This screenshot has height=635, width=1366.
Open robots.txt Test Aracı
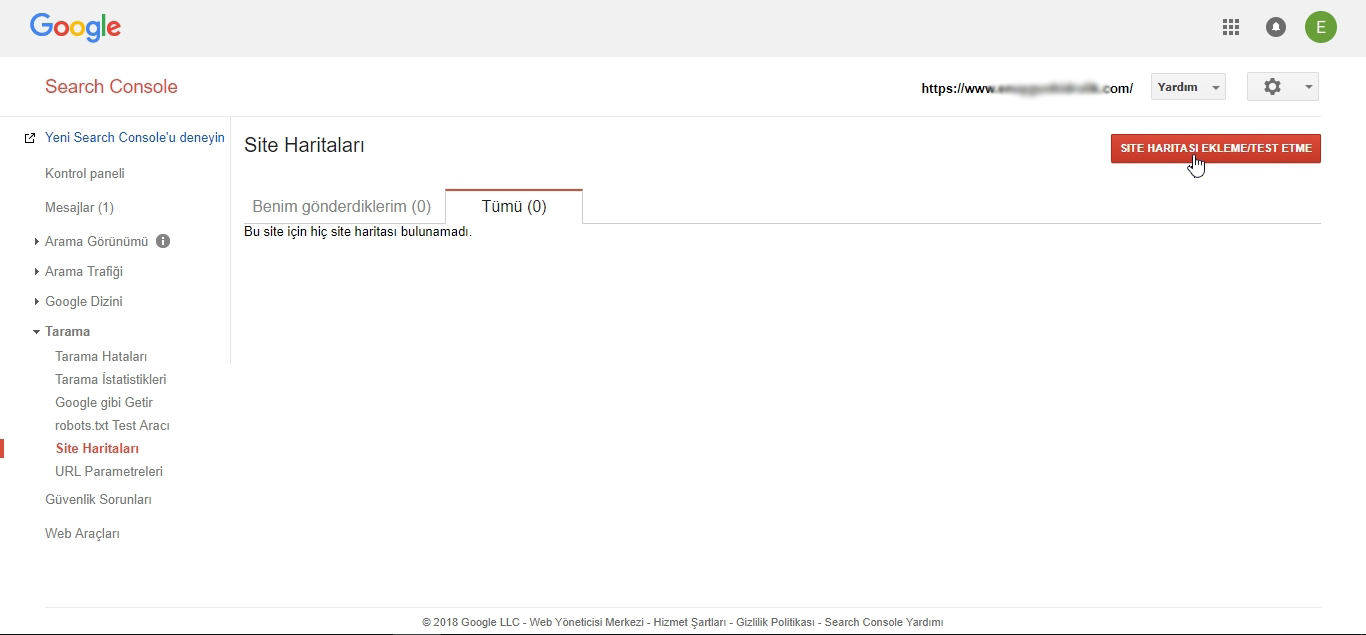coord(112,425)
